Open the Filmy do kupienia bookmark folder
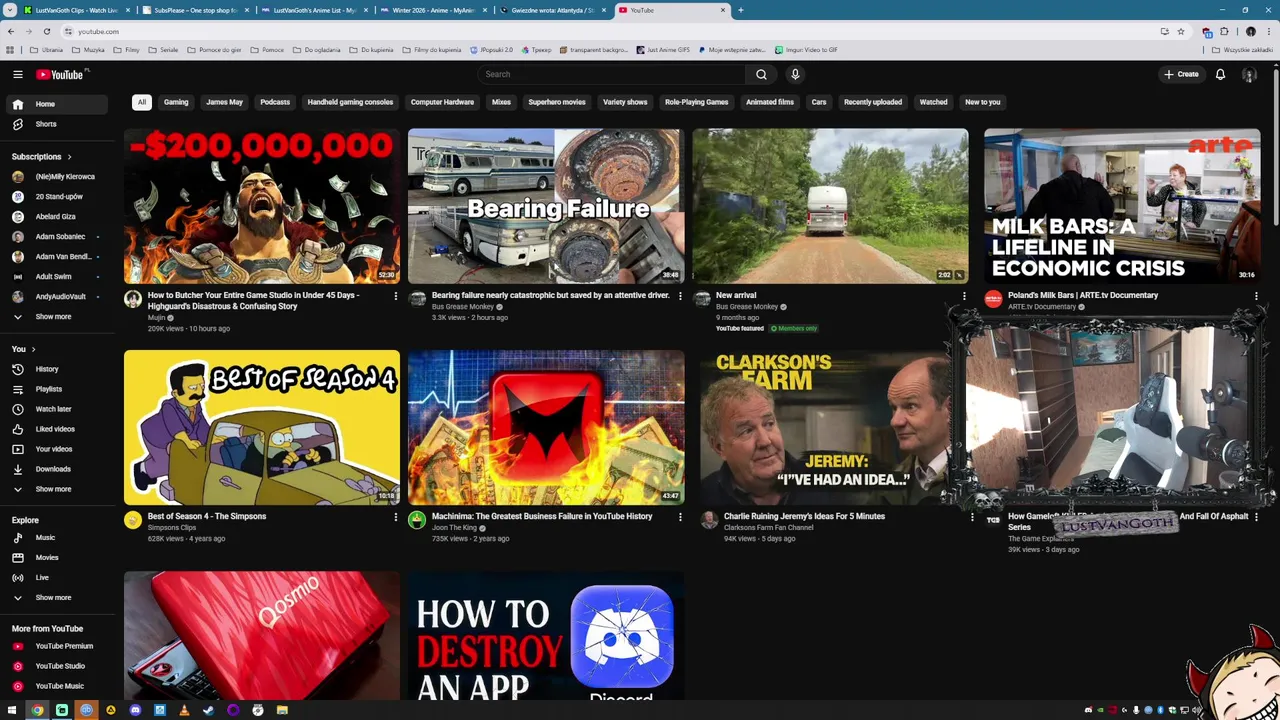 (x=430, y=50)
